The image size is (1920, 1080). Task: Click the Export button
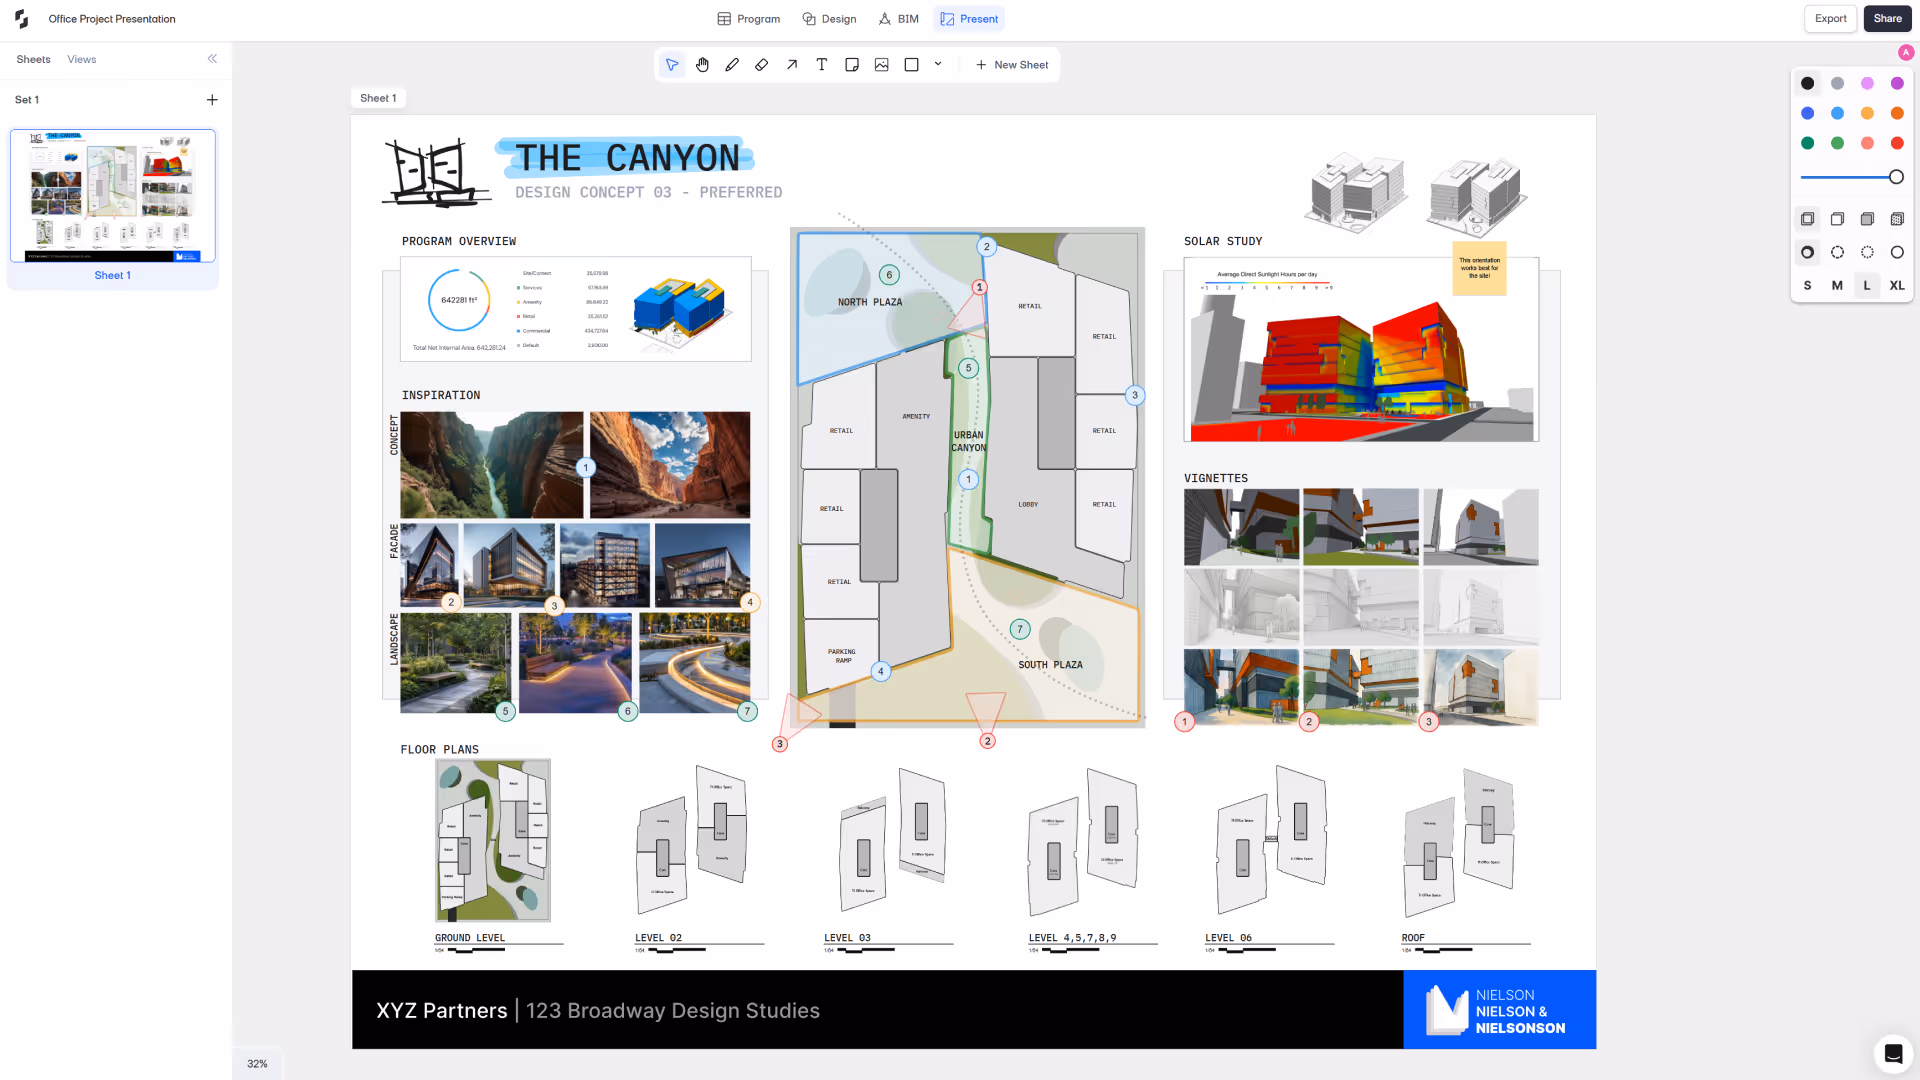tap(1831, 19)
